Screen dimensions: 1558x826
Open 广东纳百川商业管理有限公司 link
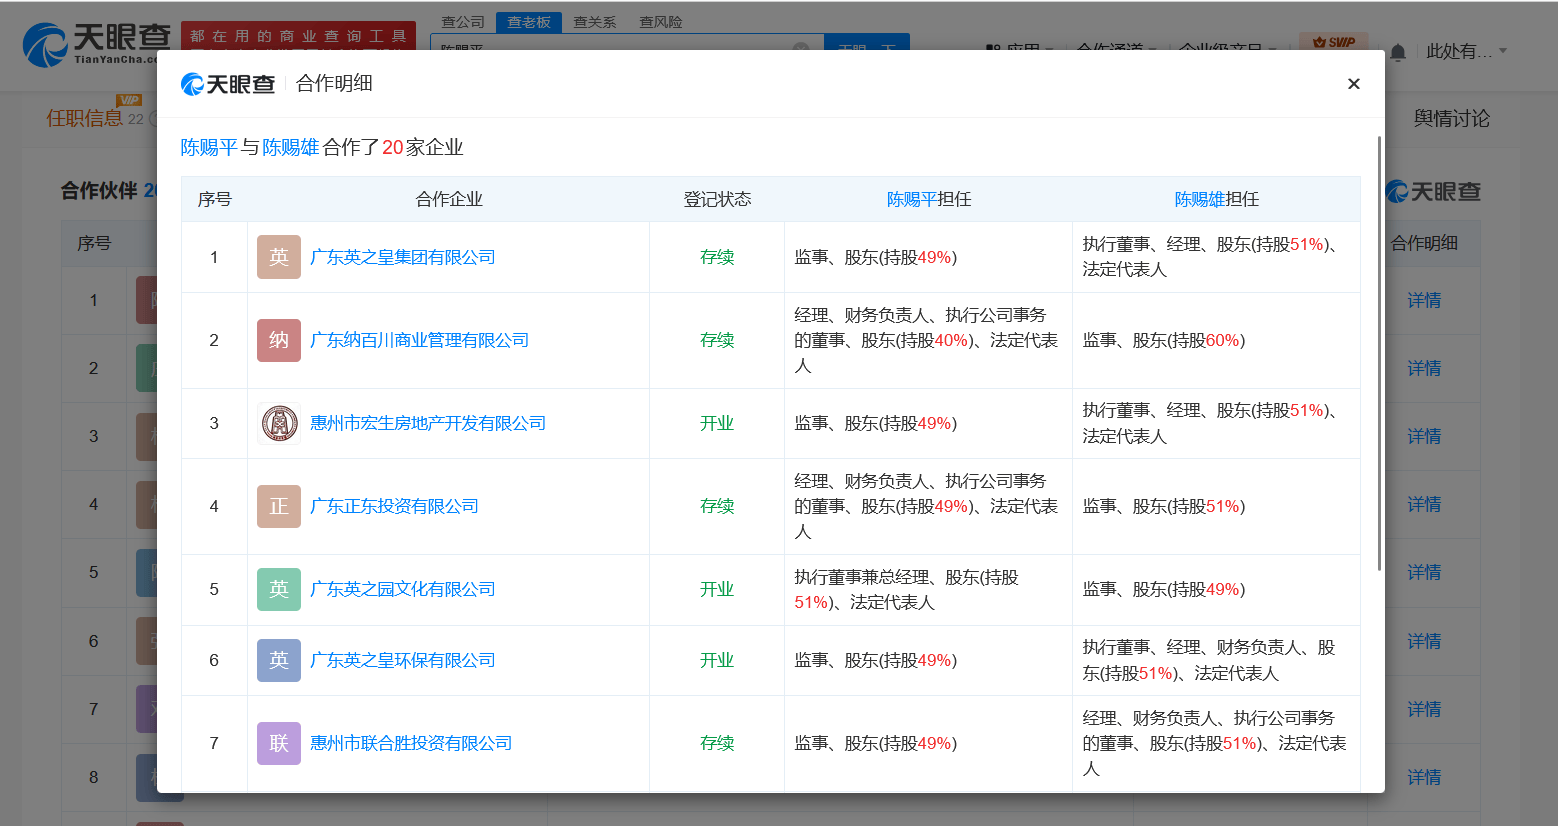point(419,340)
